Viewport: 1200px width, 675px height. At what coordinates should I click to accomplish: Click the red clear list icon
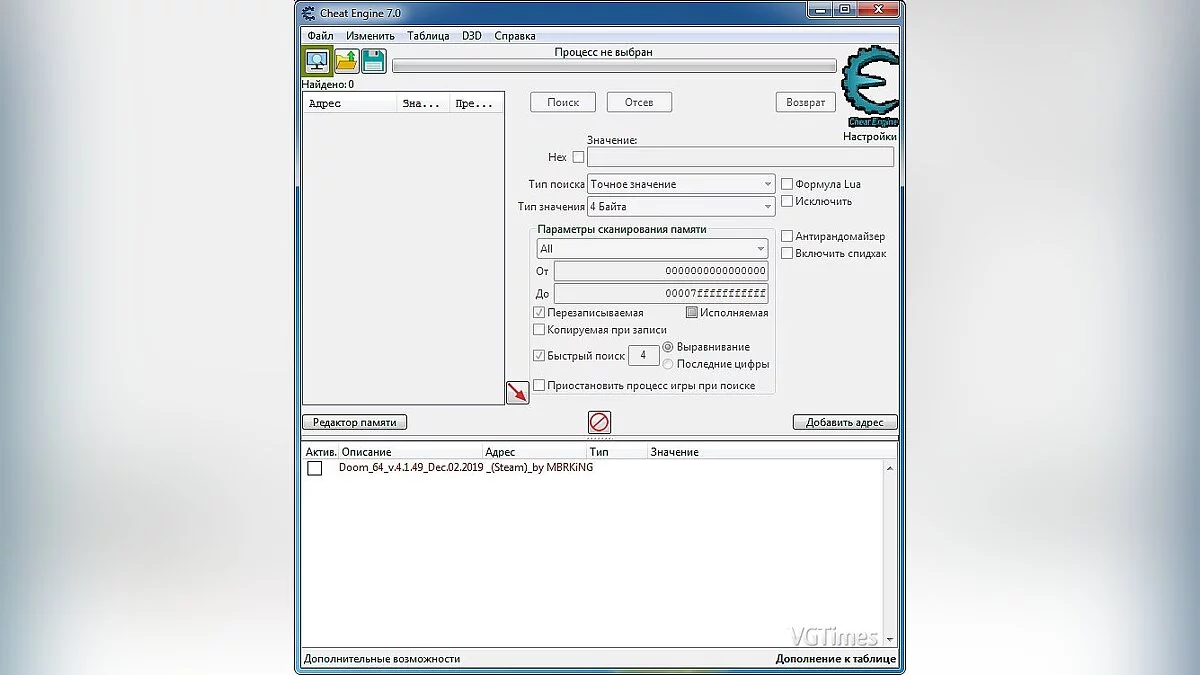(599, 422)
